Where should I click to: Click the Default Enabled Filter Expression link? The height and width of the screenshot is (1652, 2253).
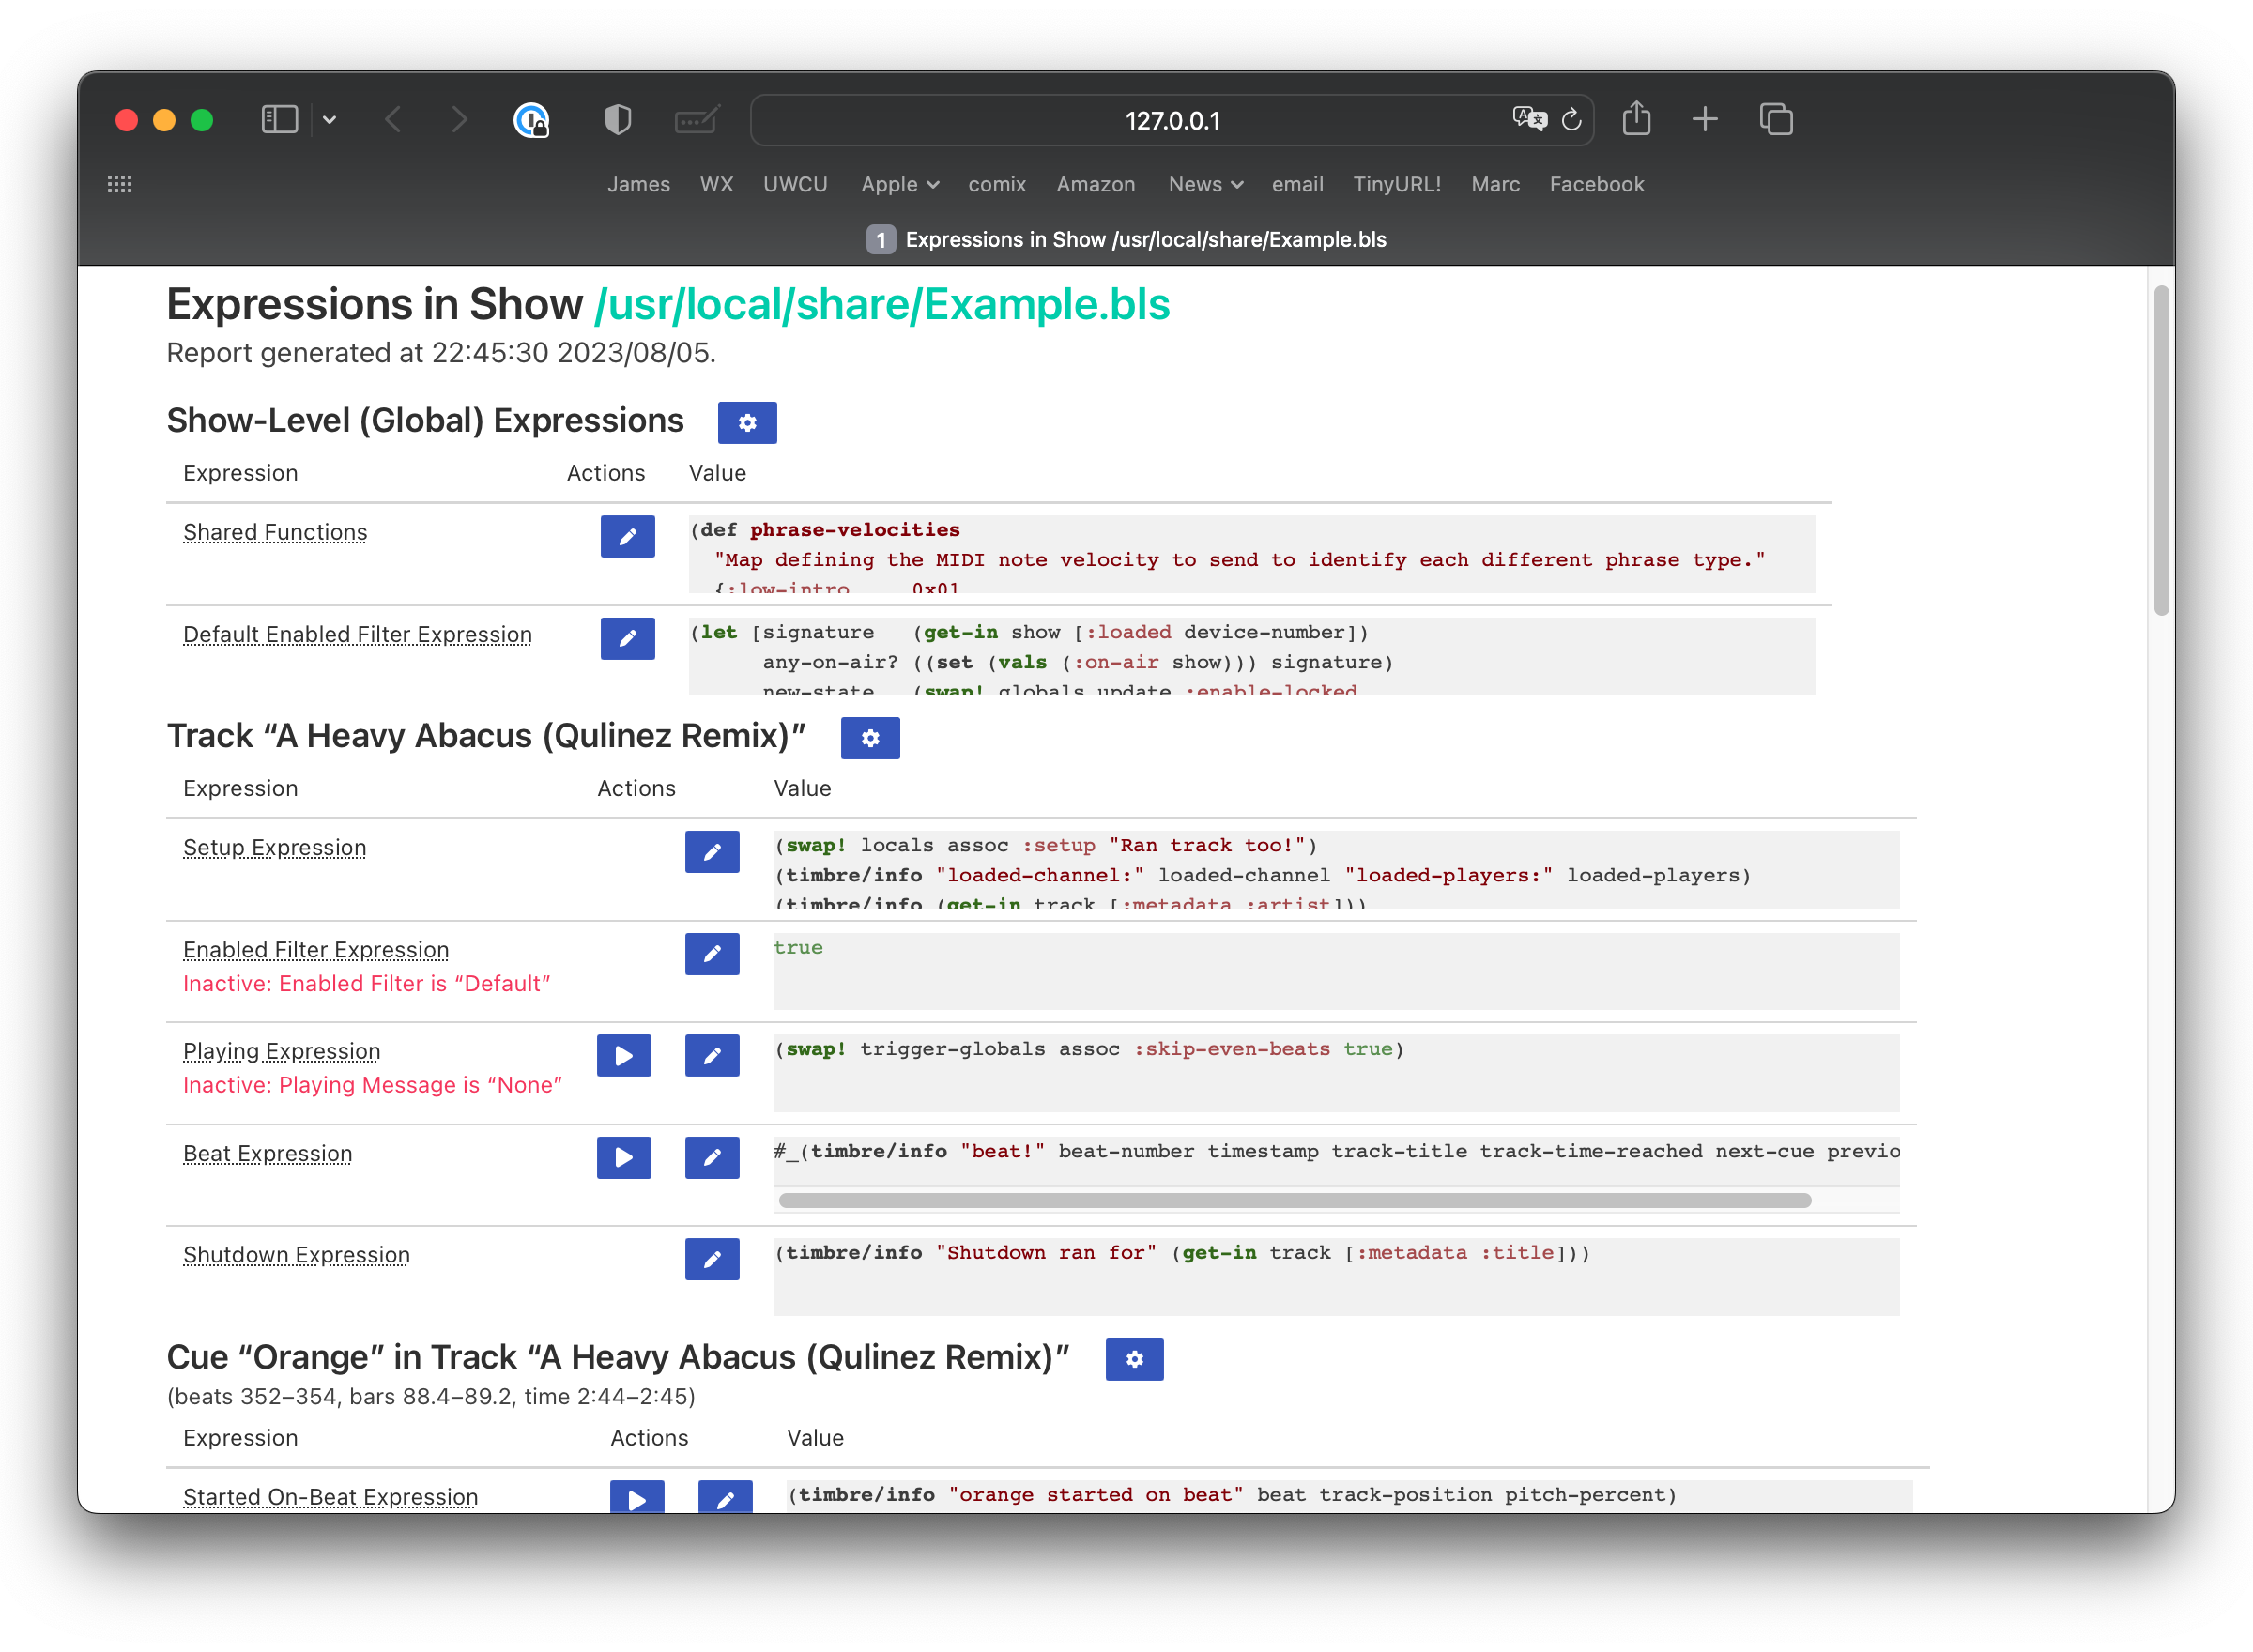[x=357, y=634]
